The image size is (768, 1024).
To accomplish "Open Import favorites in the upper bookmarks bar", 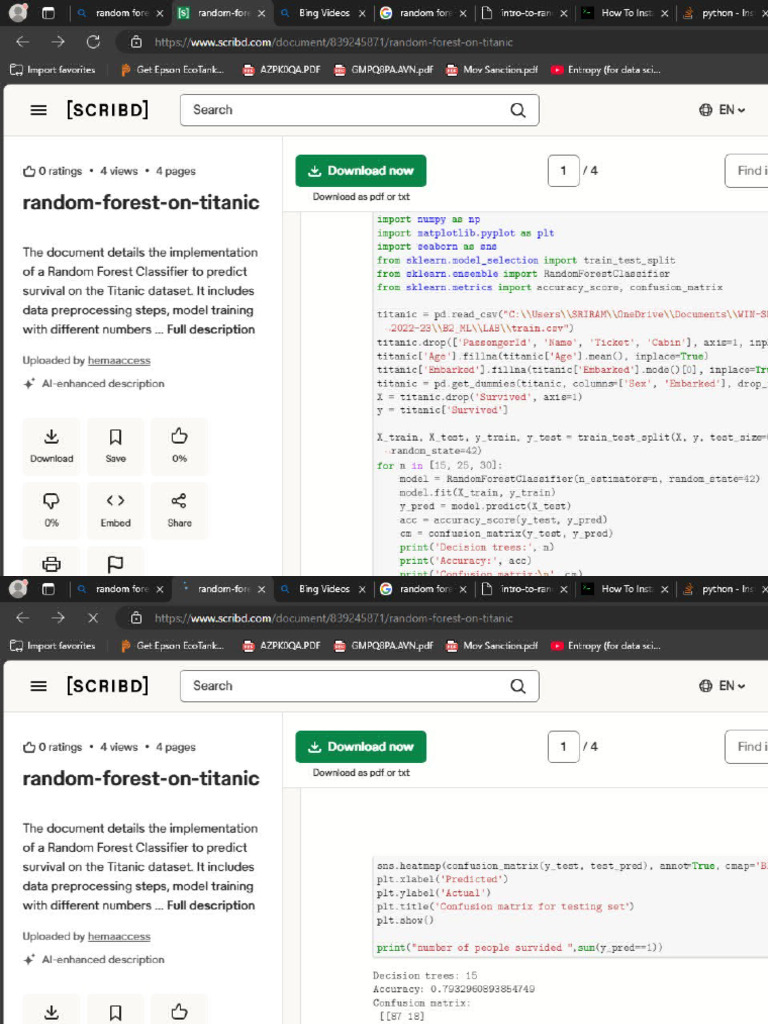I will pyautogui.click(x=53, y=69).
